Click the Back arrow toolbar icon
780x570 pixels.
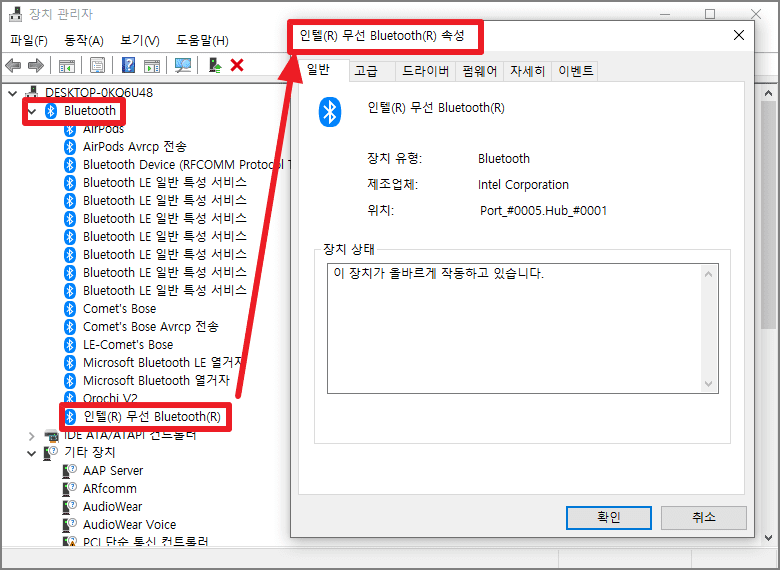coord(13,66)
